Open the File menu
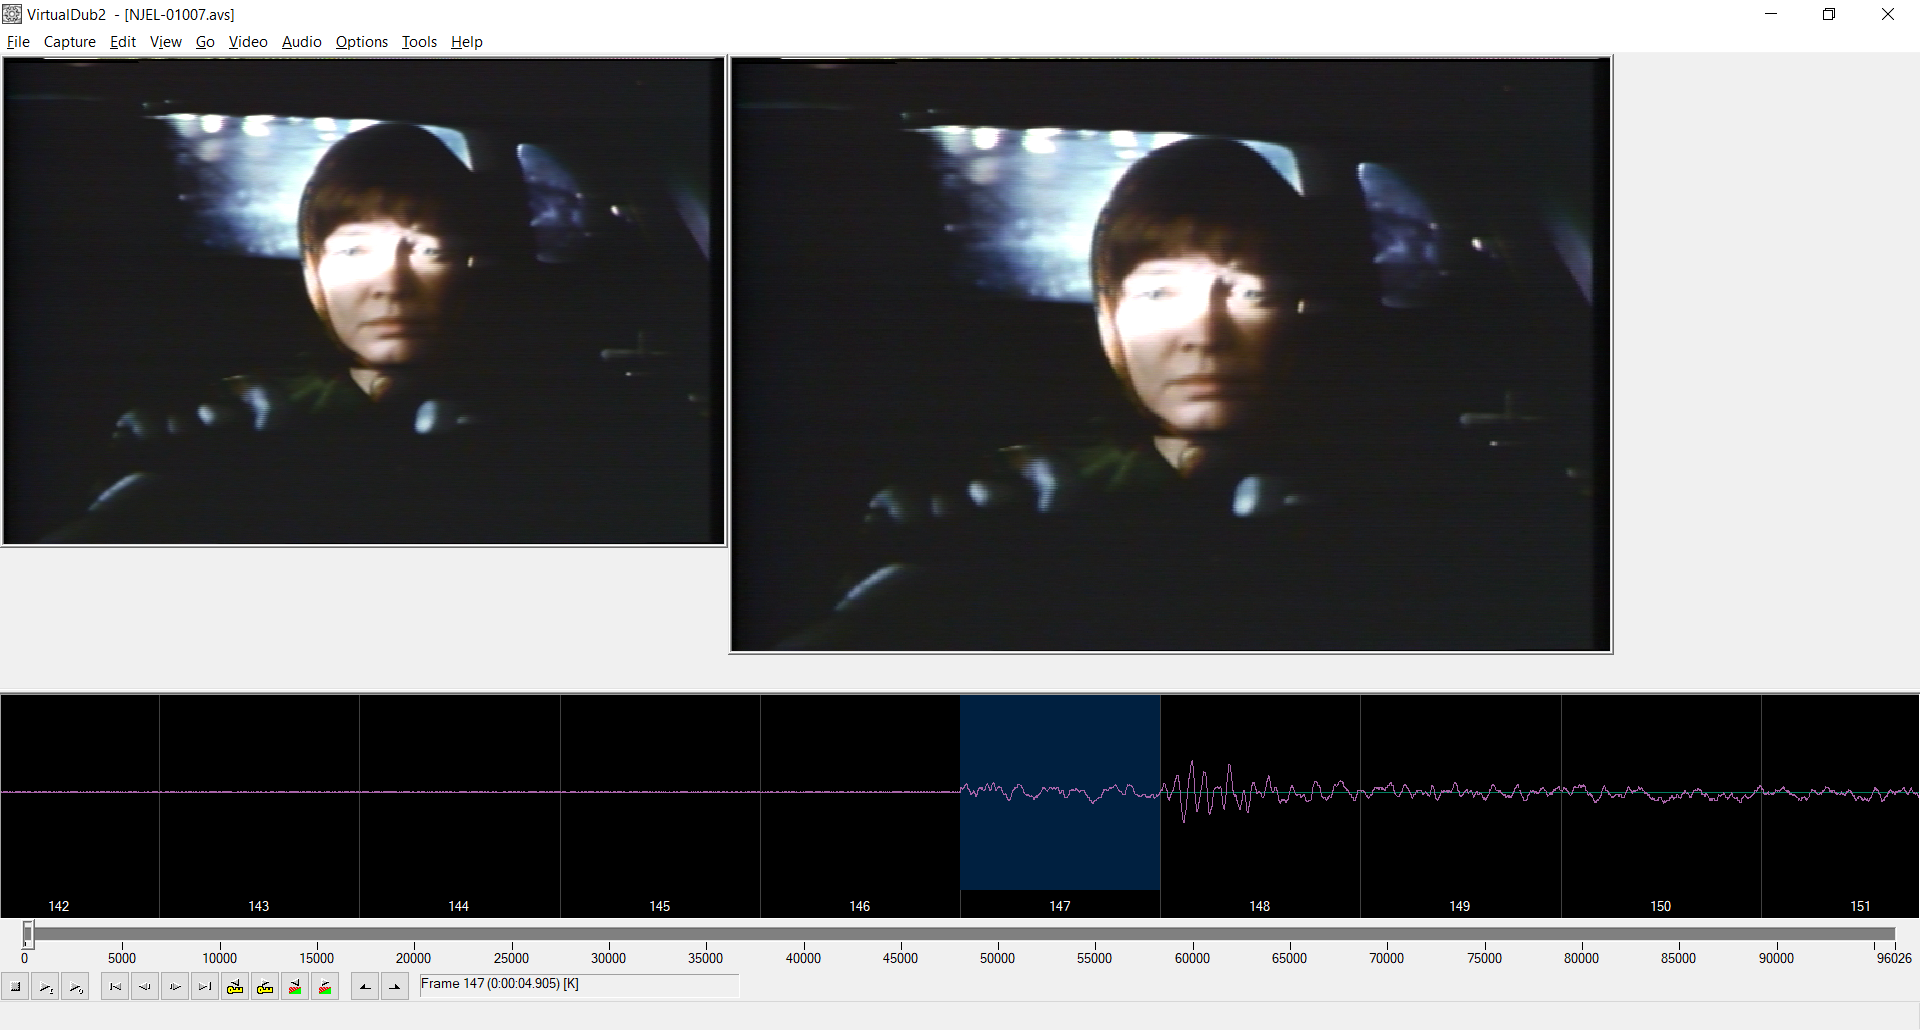 (18, 42)
